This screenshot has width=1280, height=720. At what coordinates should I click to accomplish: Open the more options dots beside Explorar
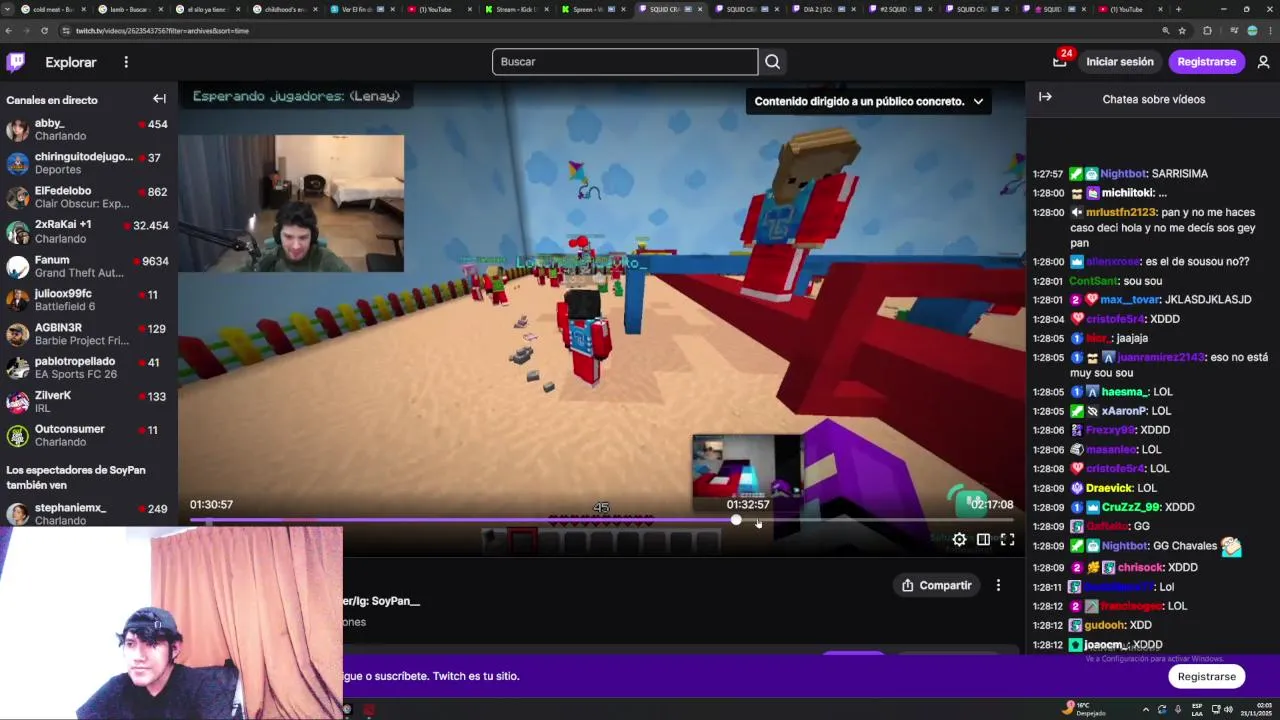[x=126, y=62]
